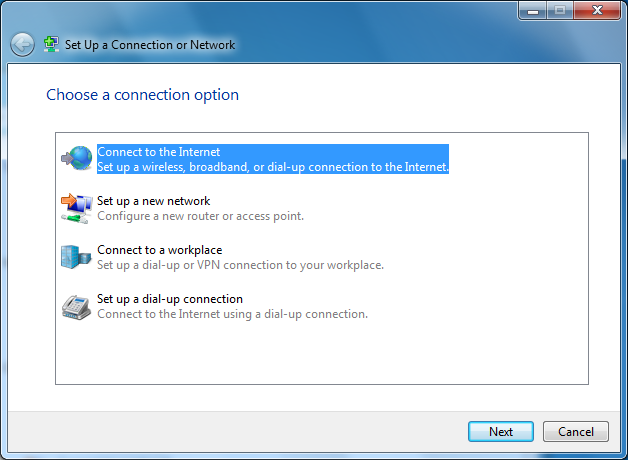628x460 pixels.
Task: Select 'Connect to a workplace' option
Action: click(x=159, y=250)
